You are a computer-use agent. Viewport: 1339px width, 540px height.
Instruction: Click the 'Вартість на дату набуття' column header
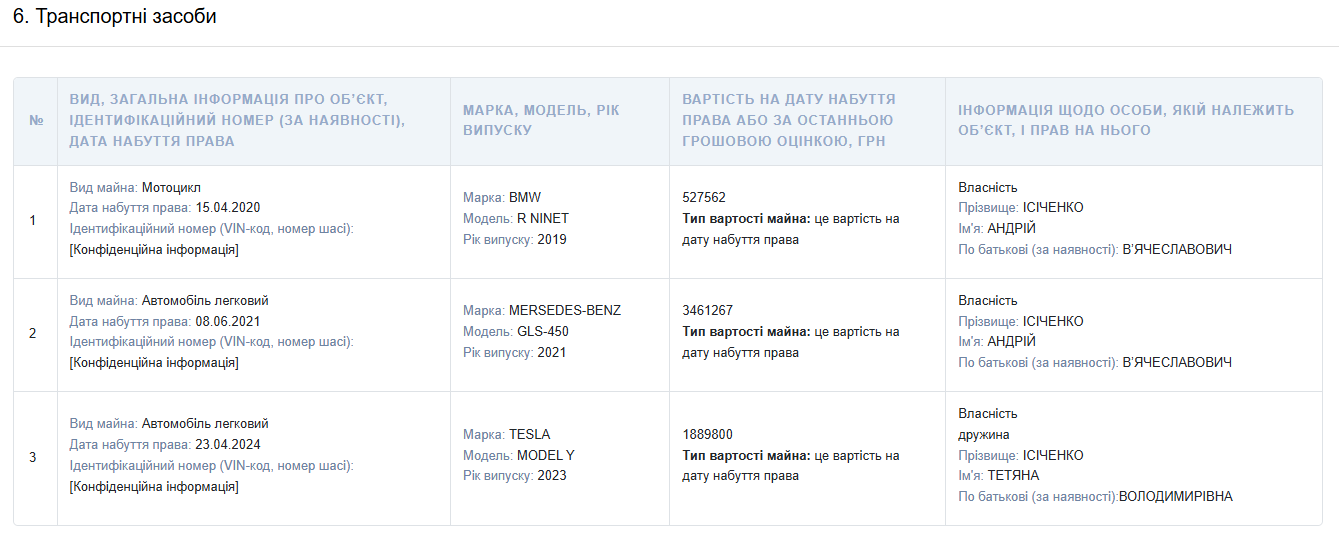click(789, 120)
